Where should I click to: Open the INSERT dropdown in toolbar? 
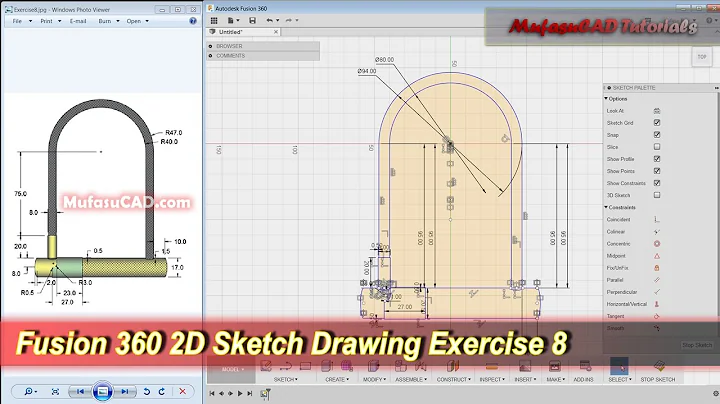pyautogui.click(x=525, y=380)
